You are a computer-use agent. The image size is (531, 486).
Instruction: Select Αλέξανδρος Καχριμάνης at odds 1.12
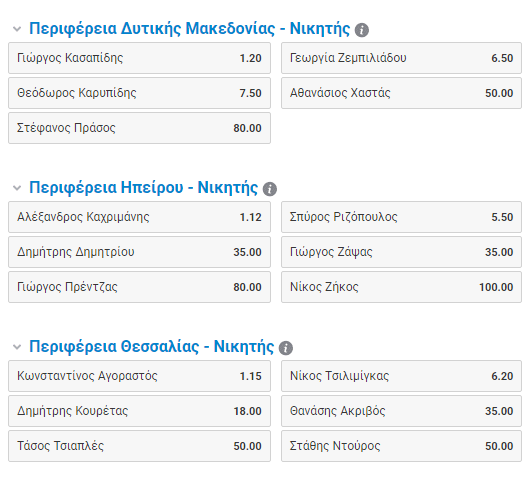click(x=140, y=217)
